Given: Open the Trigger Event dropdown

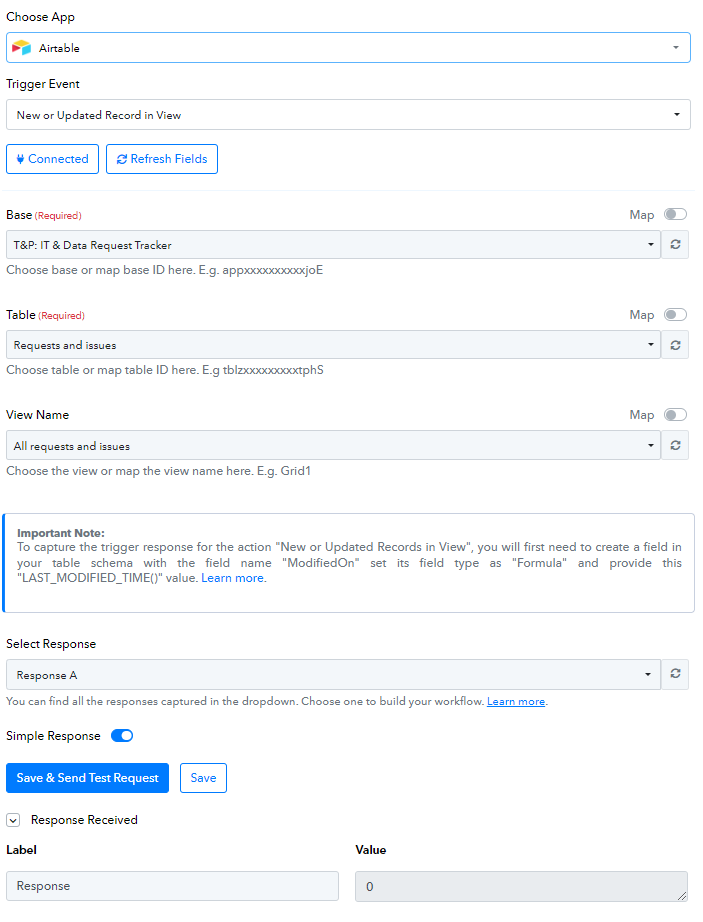Looking at the screenshot, I should coord(348,115).
